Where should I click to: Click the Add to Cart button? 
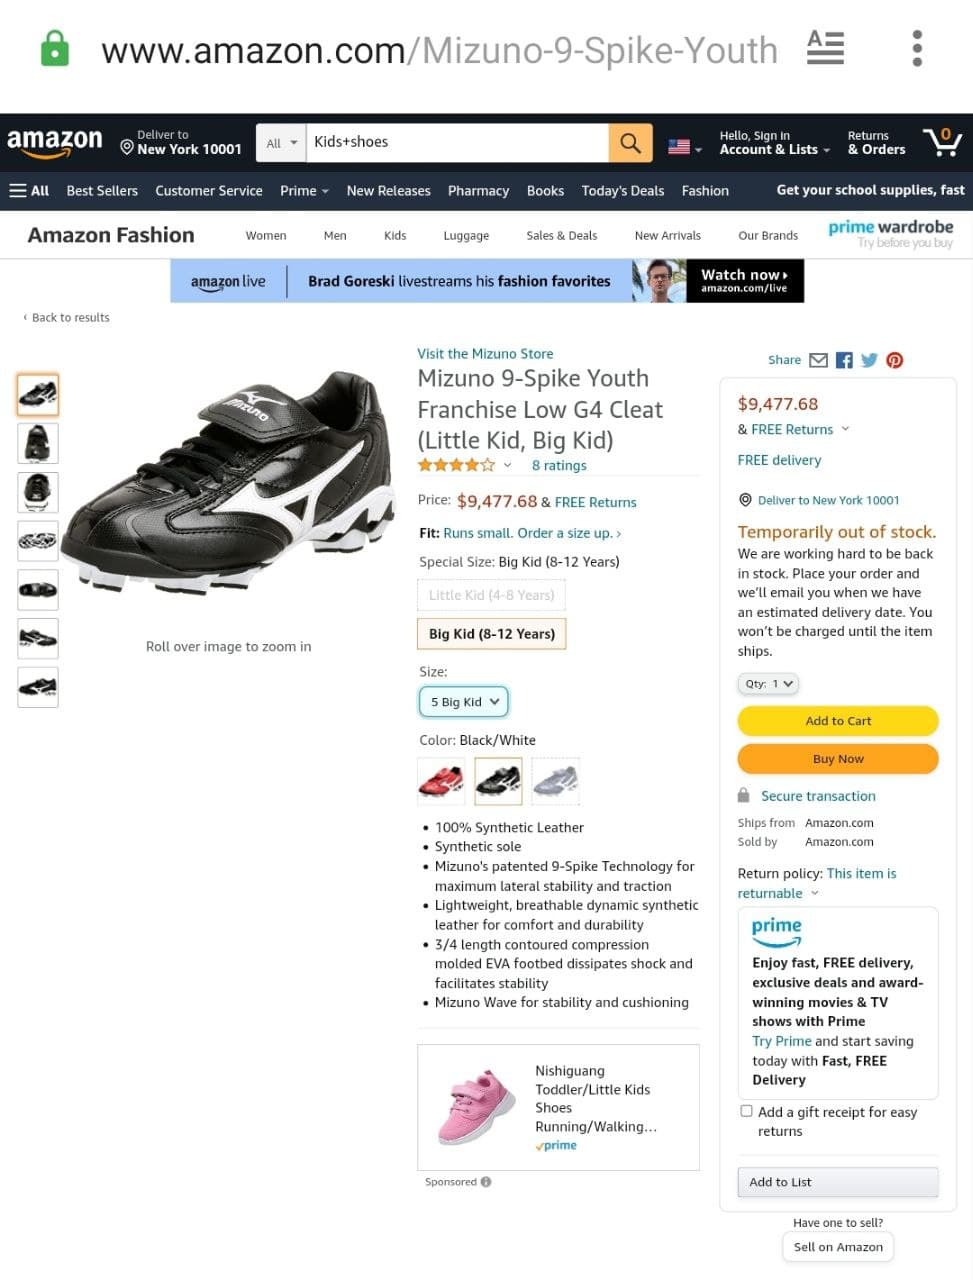tap(838, 721)
